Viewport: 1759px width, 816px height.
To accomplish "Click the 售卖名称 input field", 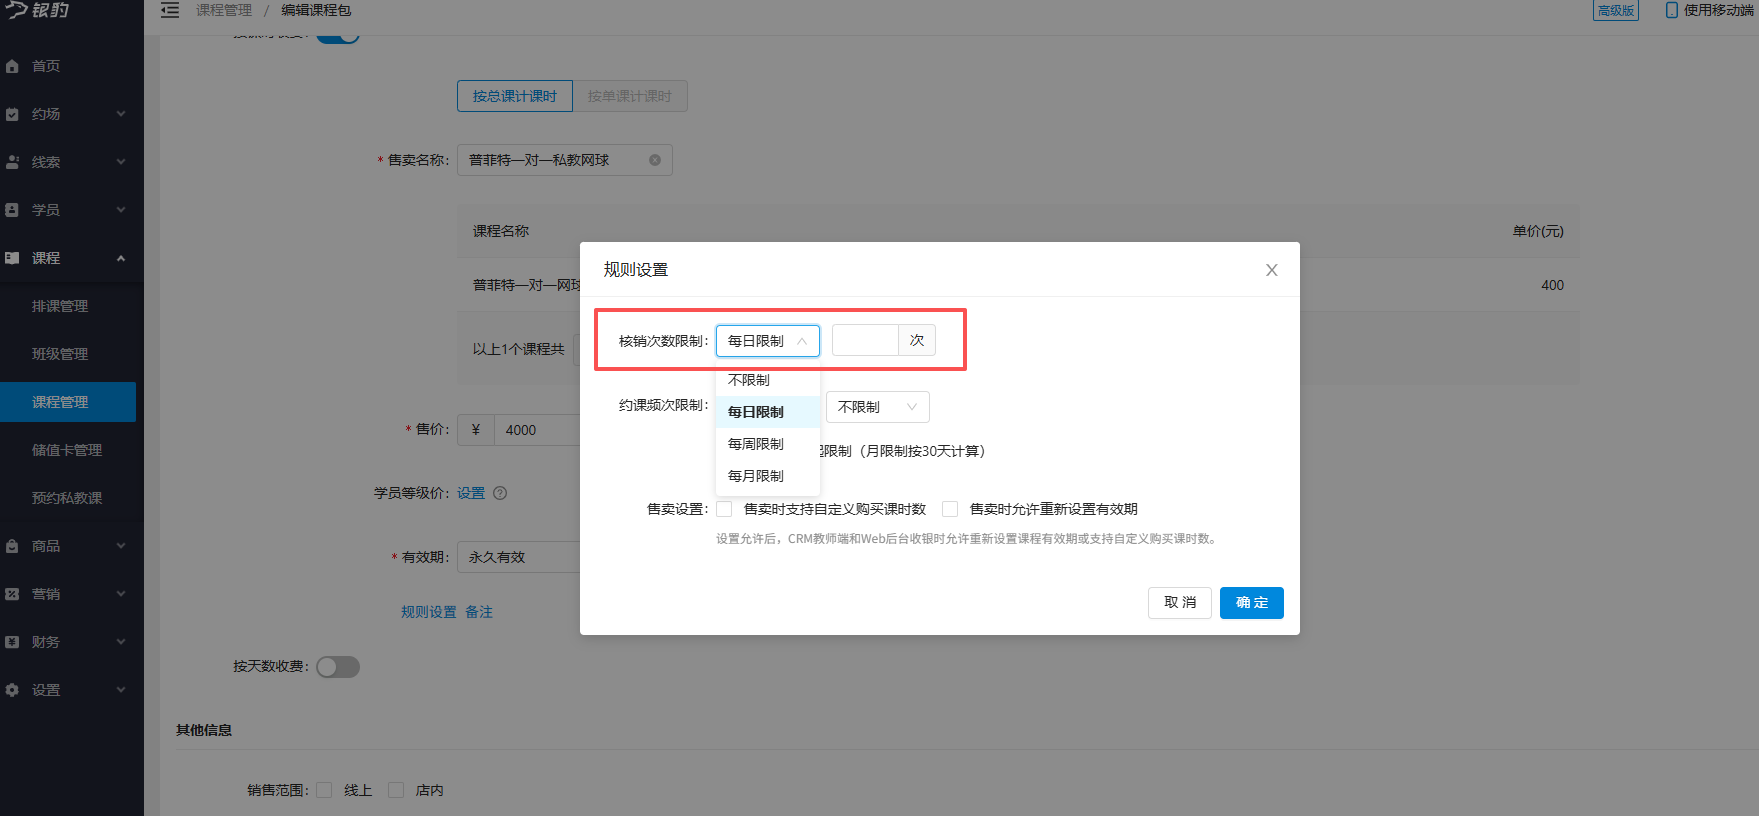I will [x=565, y=160].
